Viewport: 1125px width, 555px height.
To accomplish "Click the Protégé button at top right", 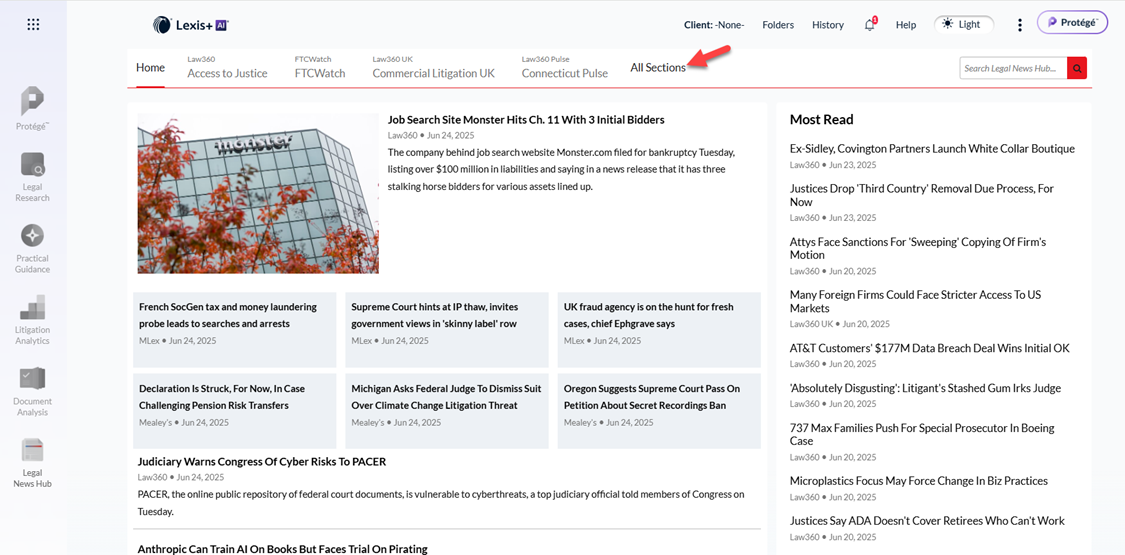I will coord(1072,23).
